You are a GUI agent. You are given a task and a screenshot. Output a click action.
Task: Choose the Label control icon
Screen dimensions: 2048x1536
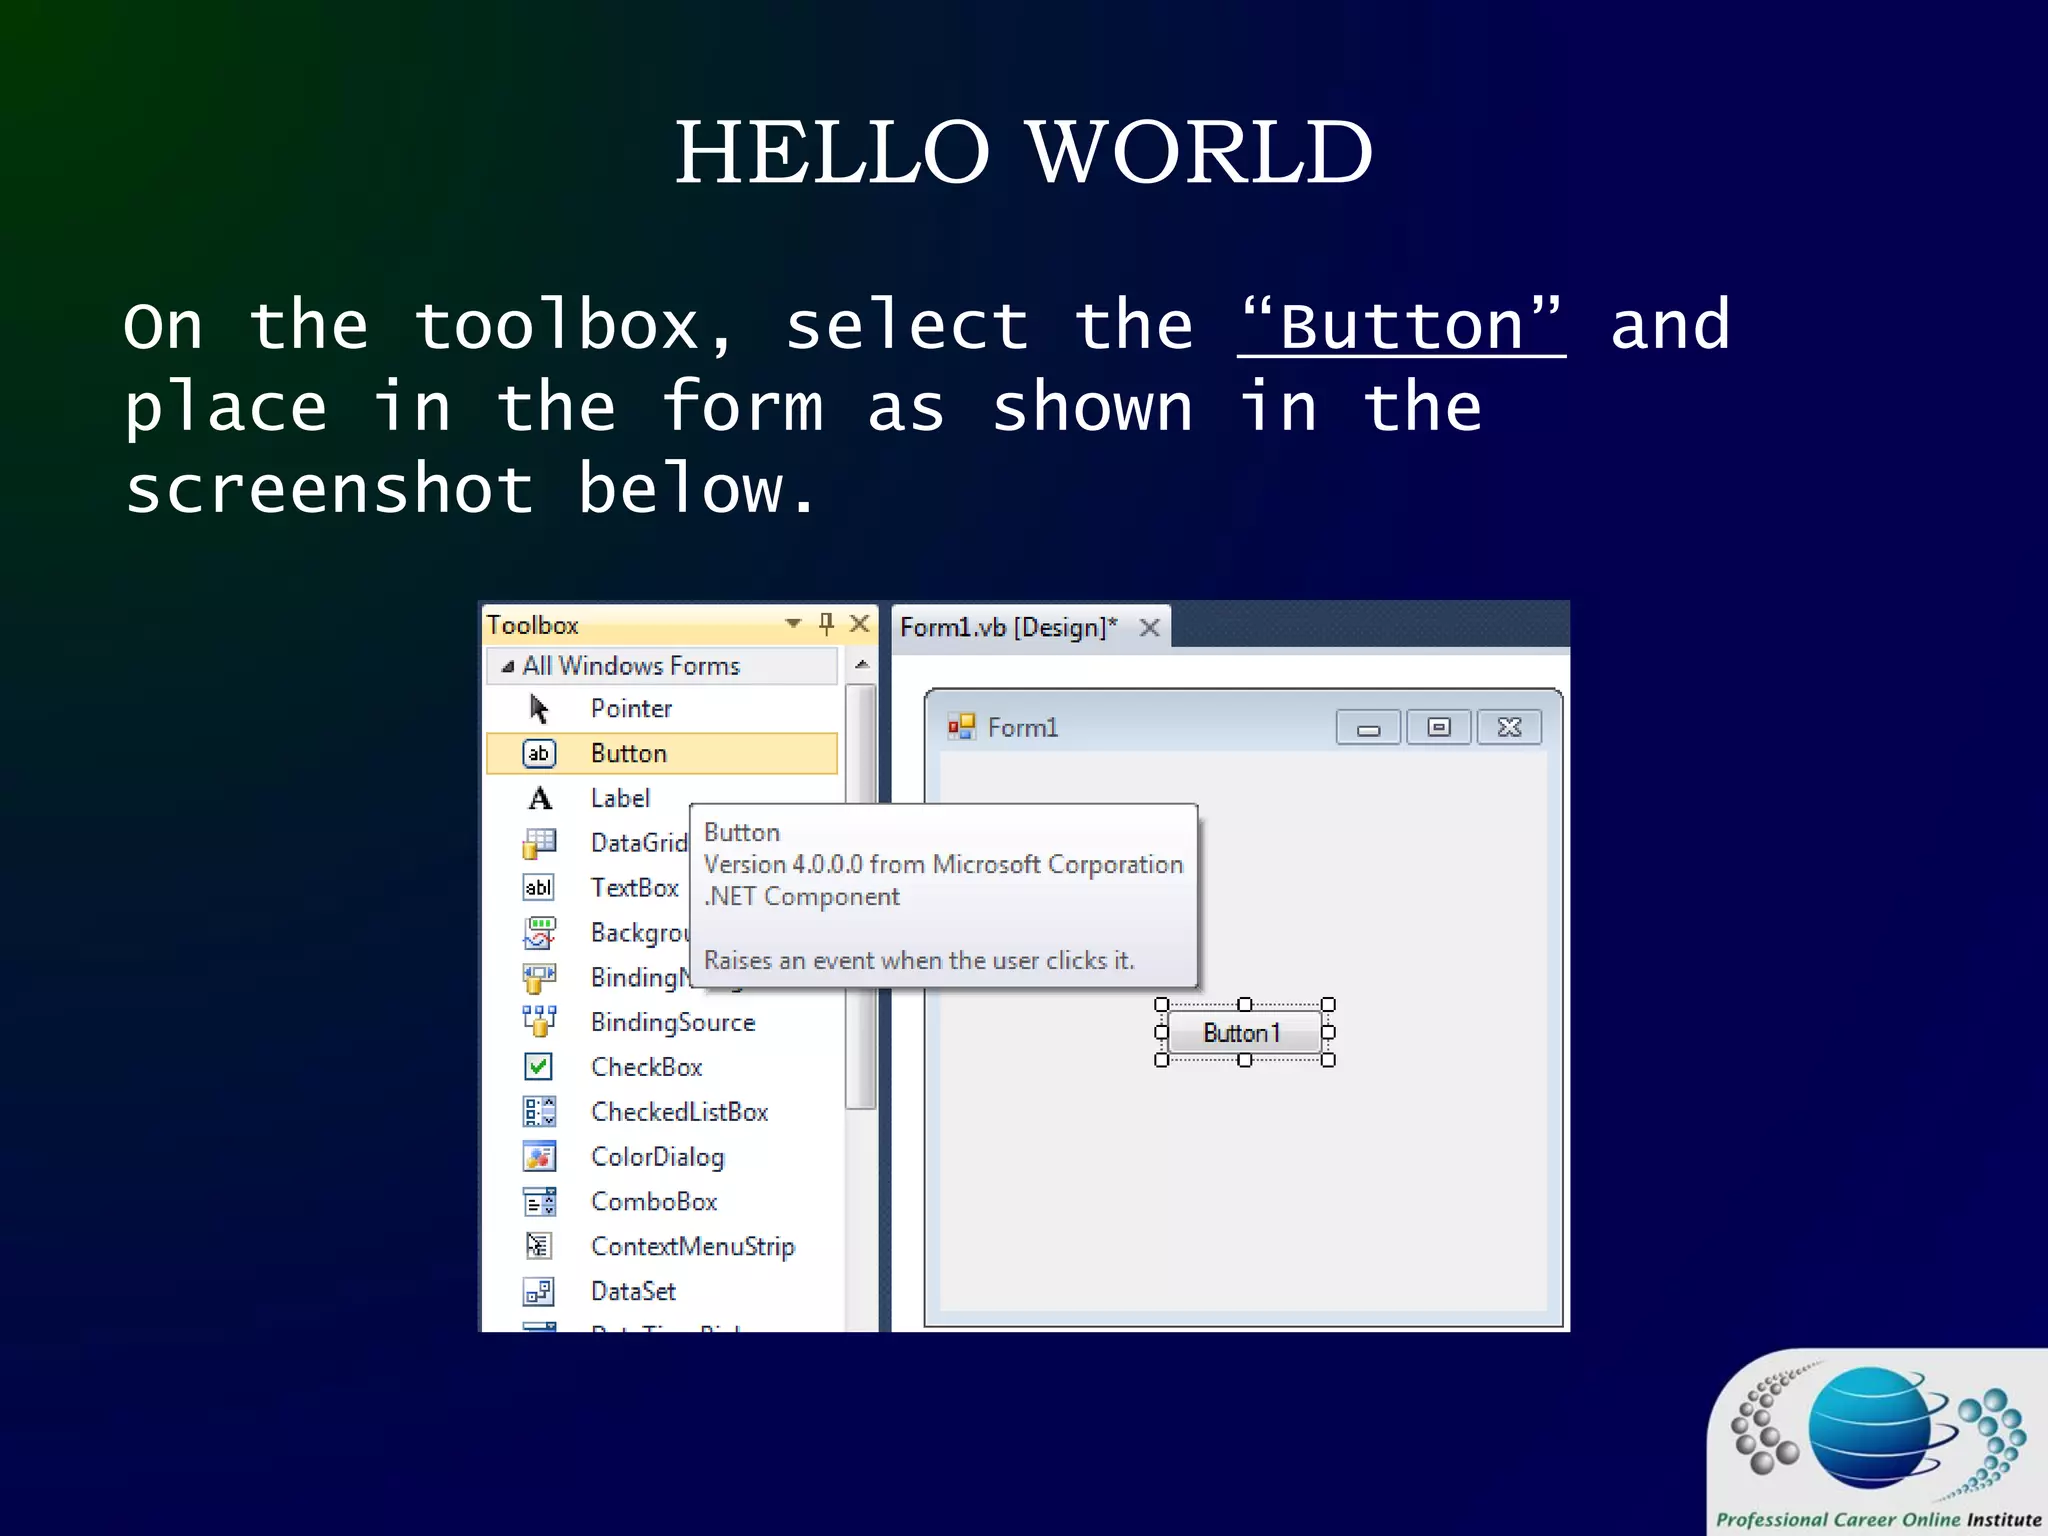[x=540, y=798]
